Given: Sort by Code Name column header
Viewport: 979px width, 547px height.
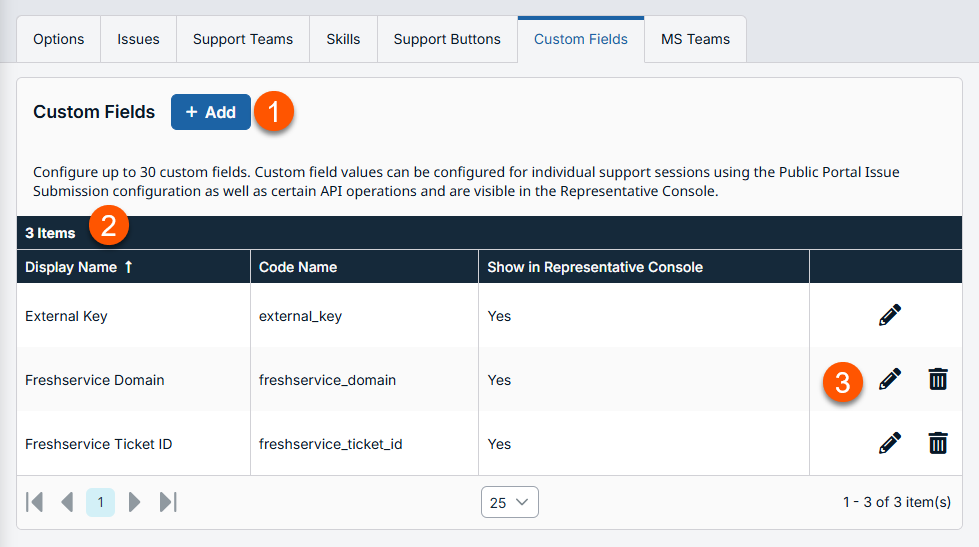Looking at the screenshot, I should [x=298, y=267].
